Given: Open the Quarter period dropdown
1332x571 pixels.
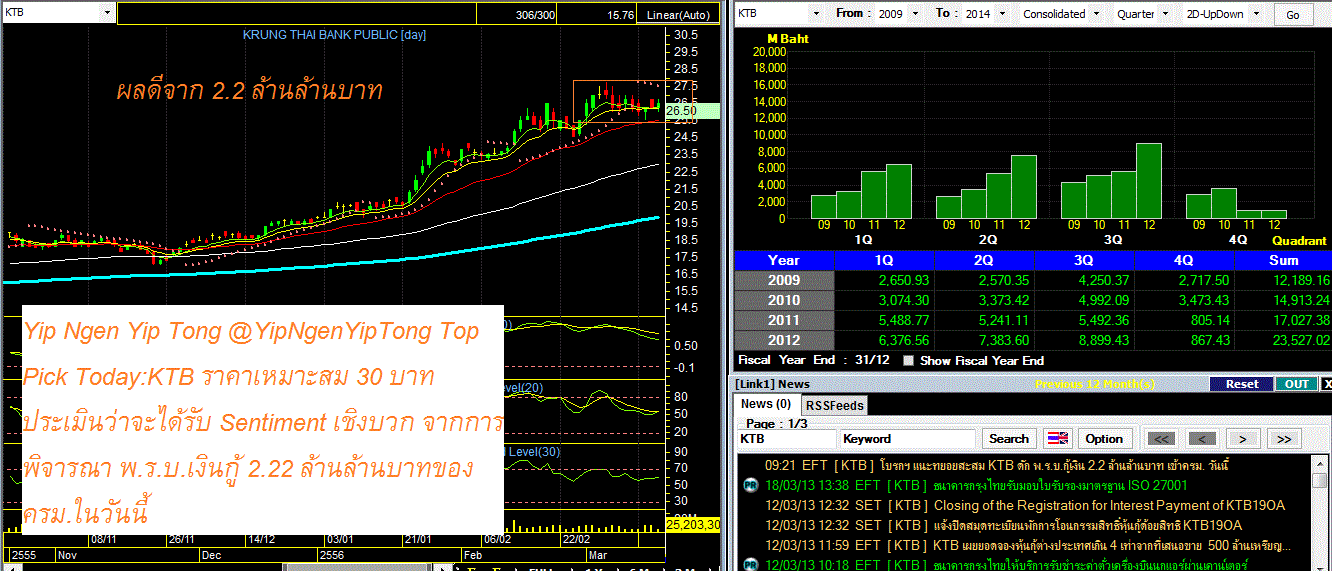Looking at the screenshot, I should (x=1165, y=14).
